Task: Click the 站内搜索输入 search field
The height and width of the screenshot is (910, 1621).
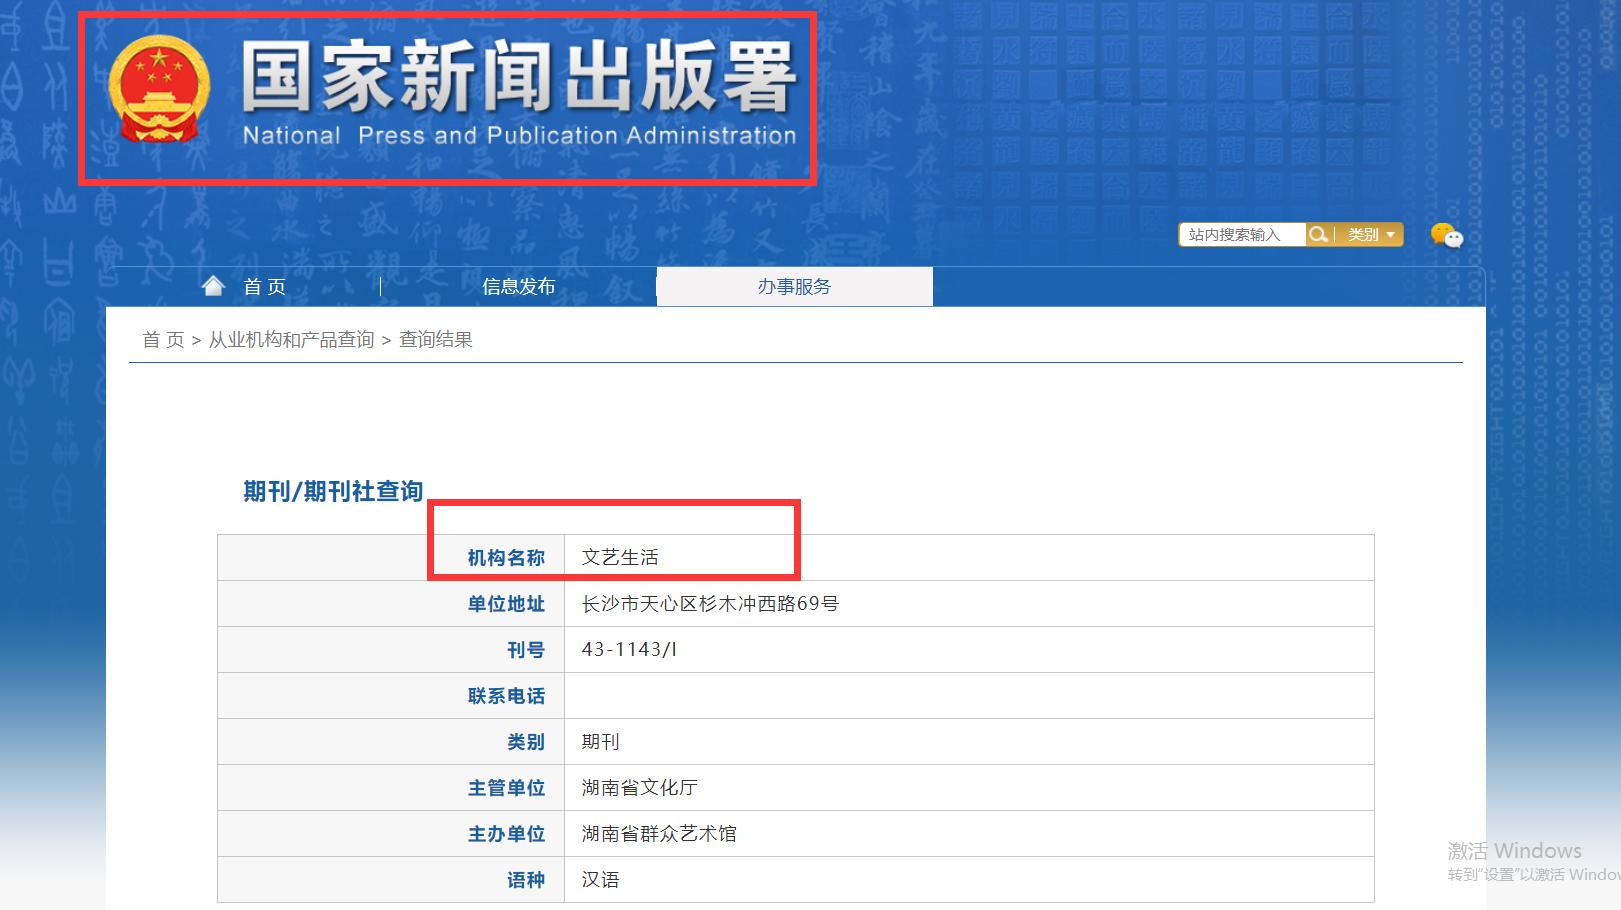Action: click(1240, 234)
